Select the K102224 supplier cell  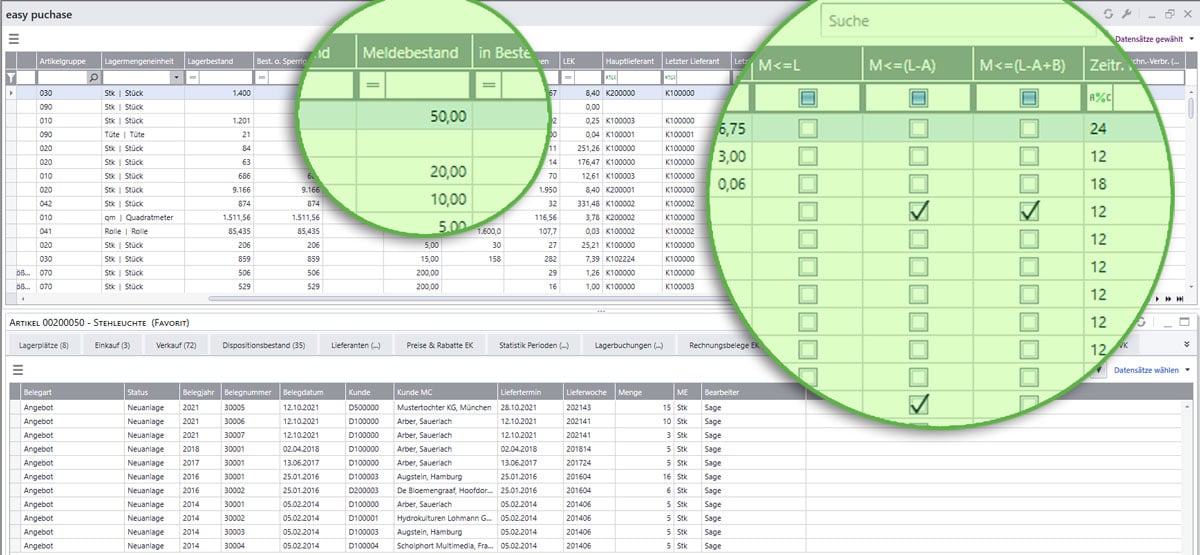(x=631, y=258)
